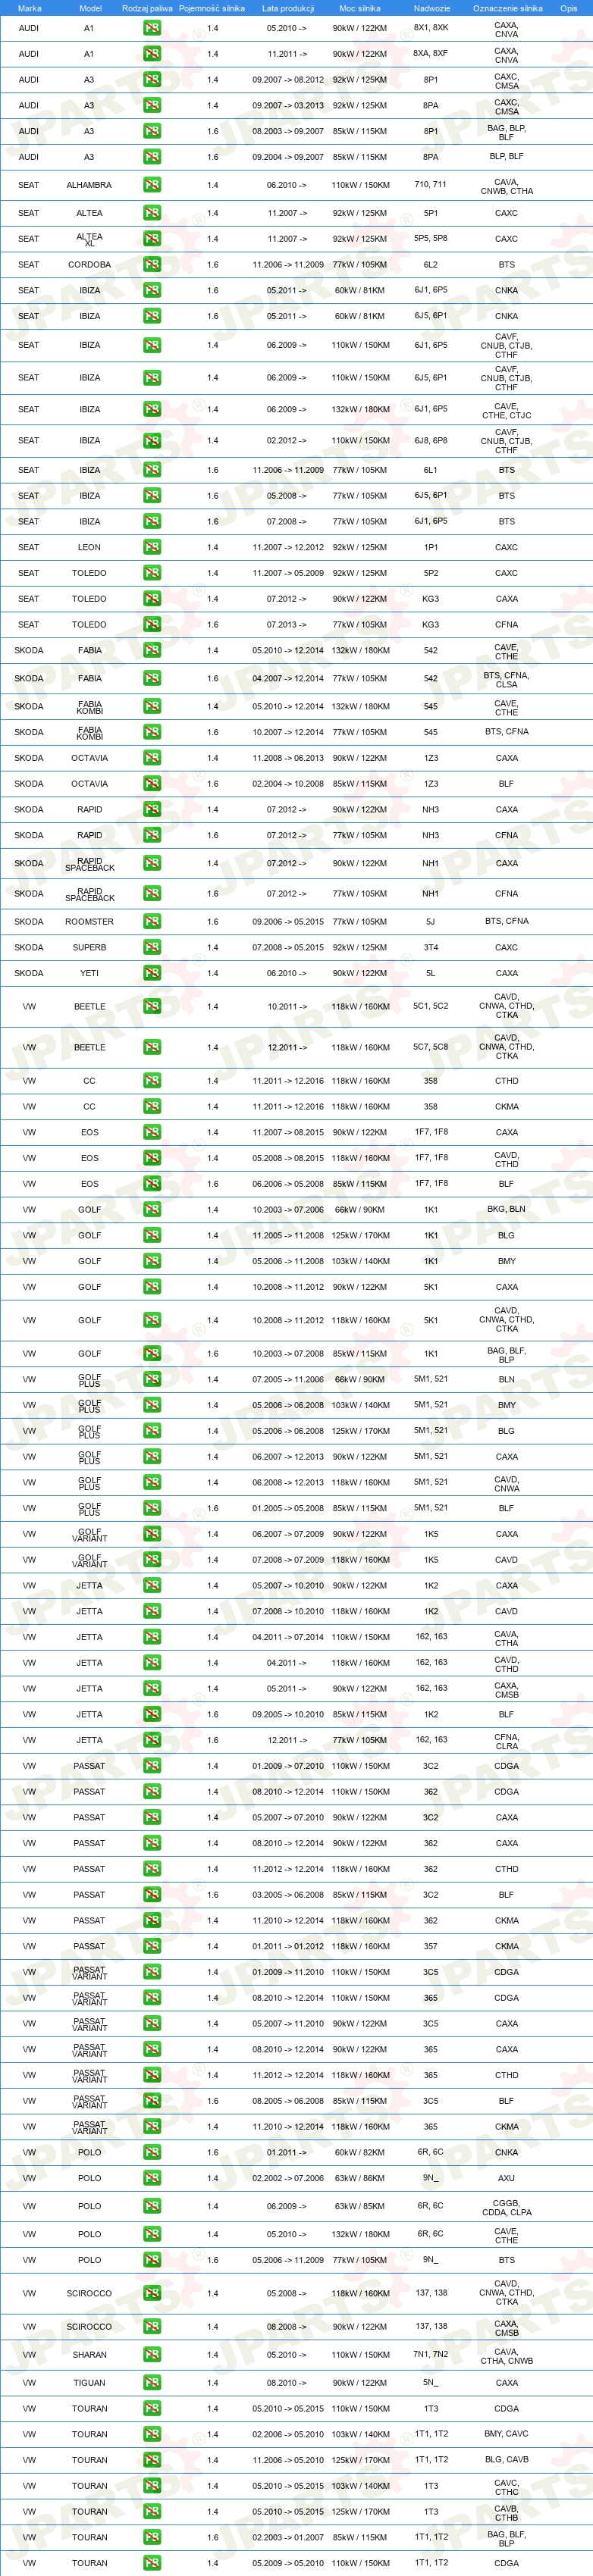Click the 'CORDOBA' model cell
The width and height of the screenshot is (593, 2576).
click(89, 265)
